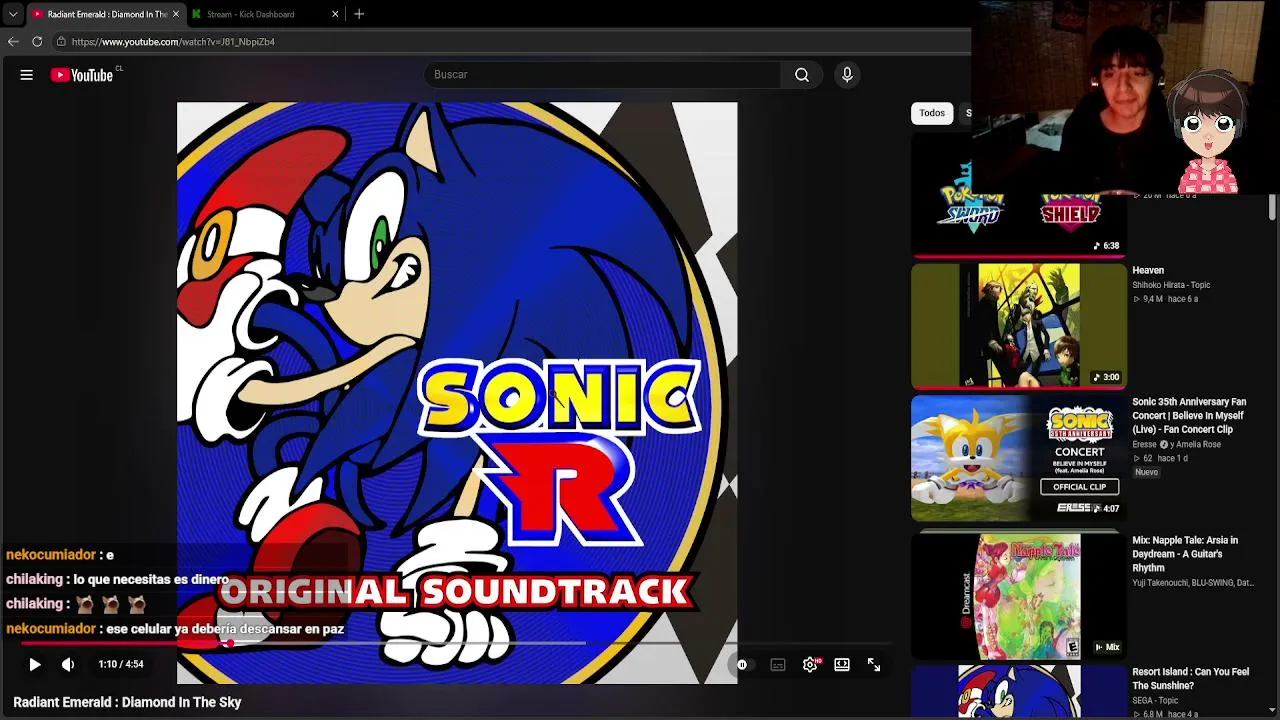This screenshot has height=720, width=1280.
Task: Switch to the Stream - Kick Dashboard tab
Action: pos(265,14)
